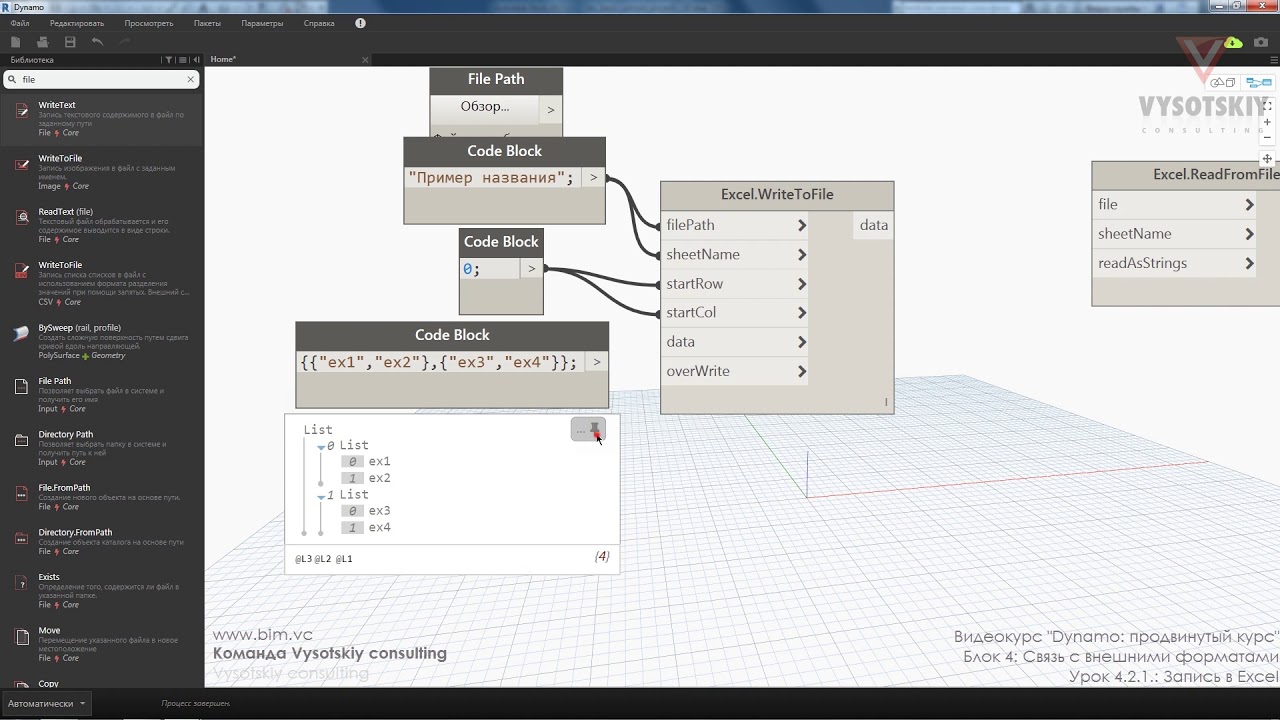Click data input port chevron on Excel.WriteToFile

point(802,342)
